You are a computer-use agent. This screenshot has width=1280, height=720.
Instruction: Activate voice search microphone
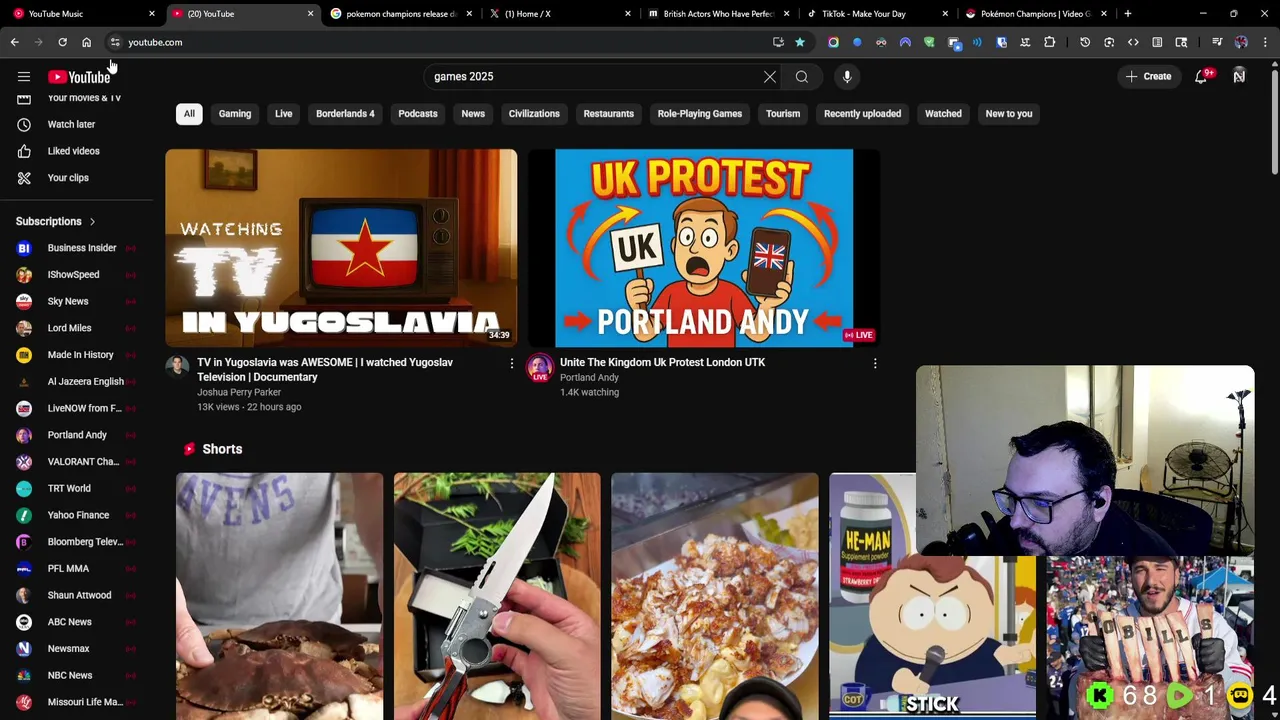pos(847,77)
